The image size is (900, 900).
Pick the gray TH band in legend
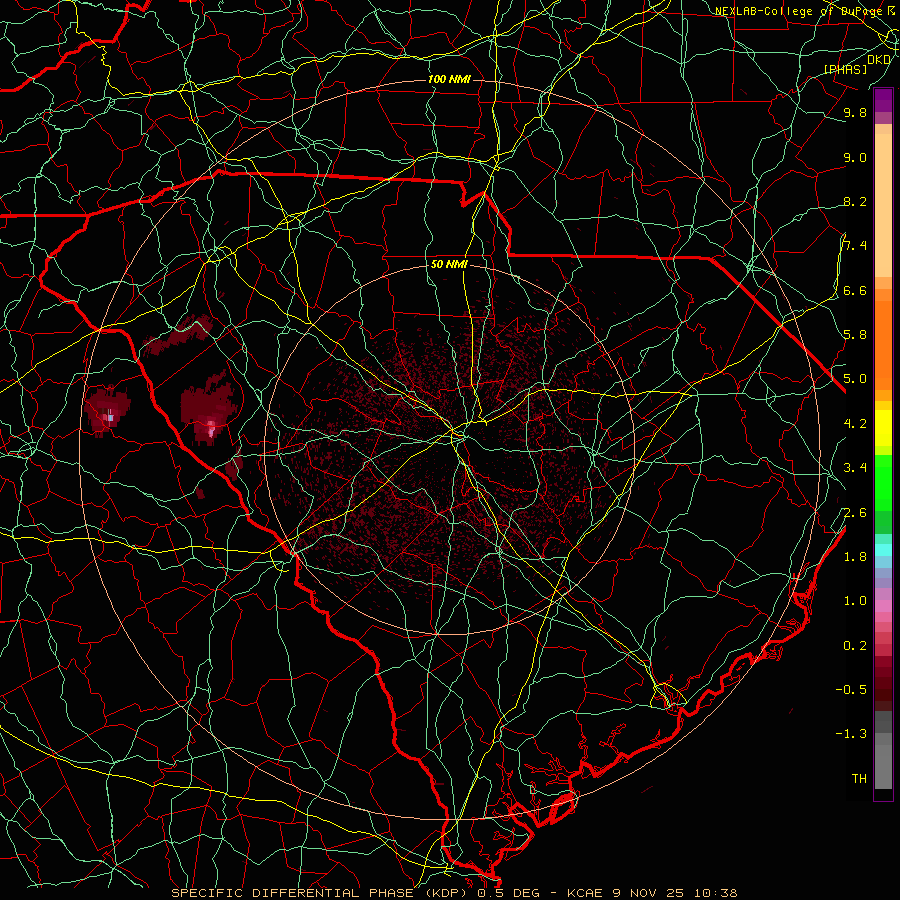pos(883,767)
